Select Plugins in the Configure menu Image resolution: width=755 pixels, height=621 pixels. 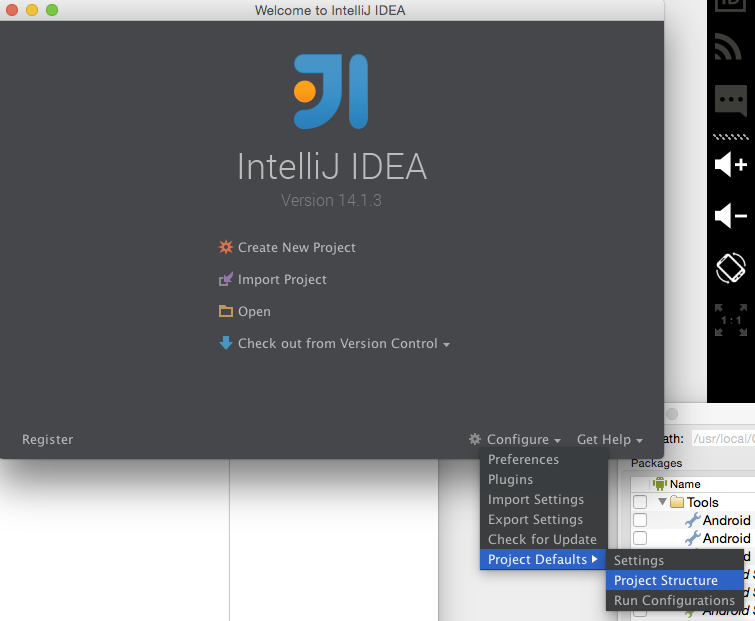[x=544, y=479]
